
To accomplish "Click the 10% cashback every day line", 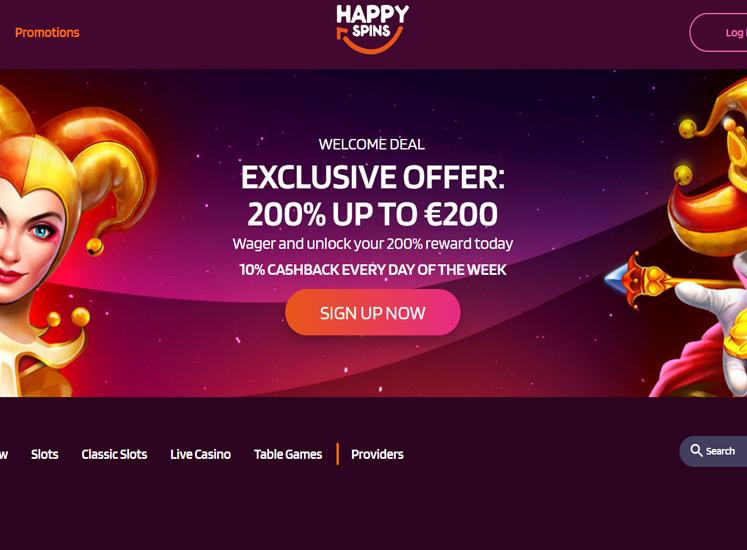I will (373, 270).
